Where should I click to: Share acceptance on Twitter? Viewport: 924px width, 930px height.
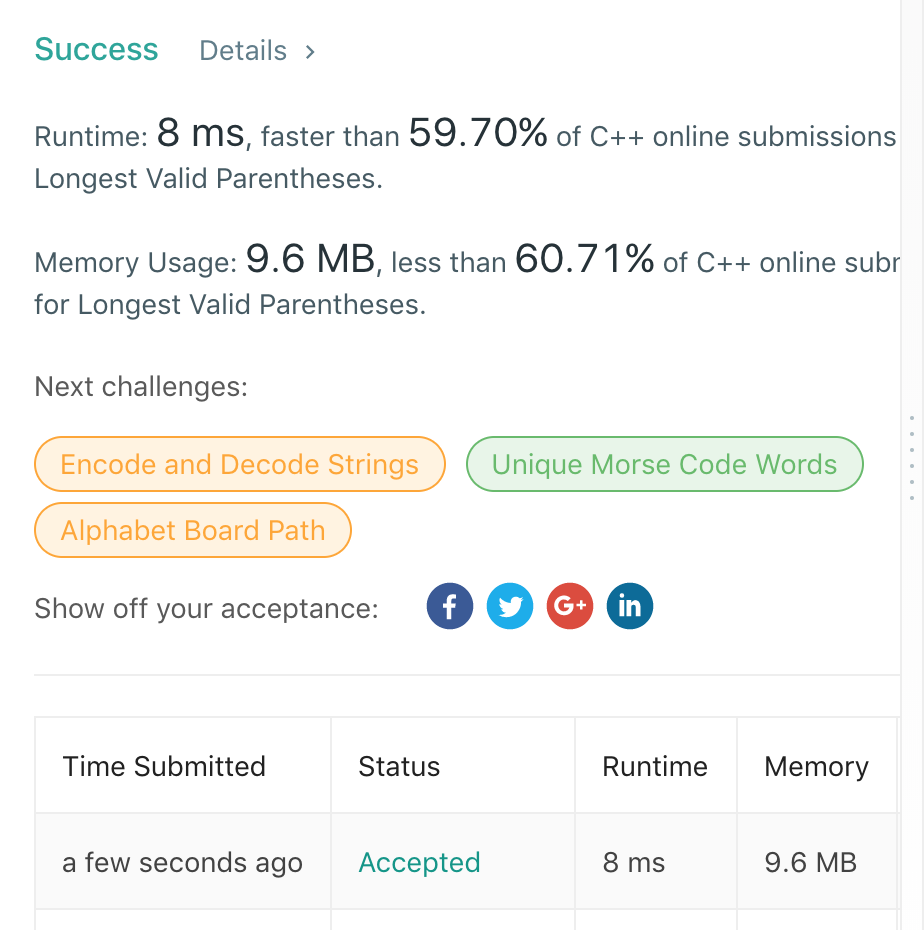coord(510,607)
